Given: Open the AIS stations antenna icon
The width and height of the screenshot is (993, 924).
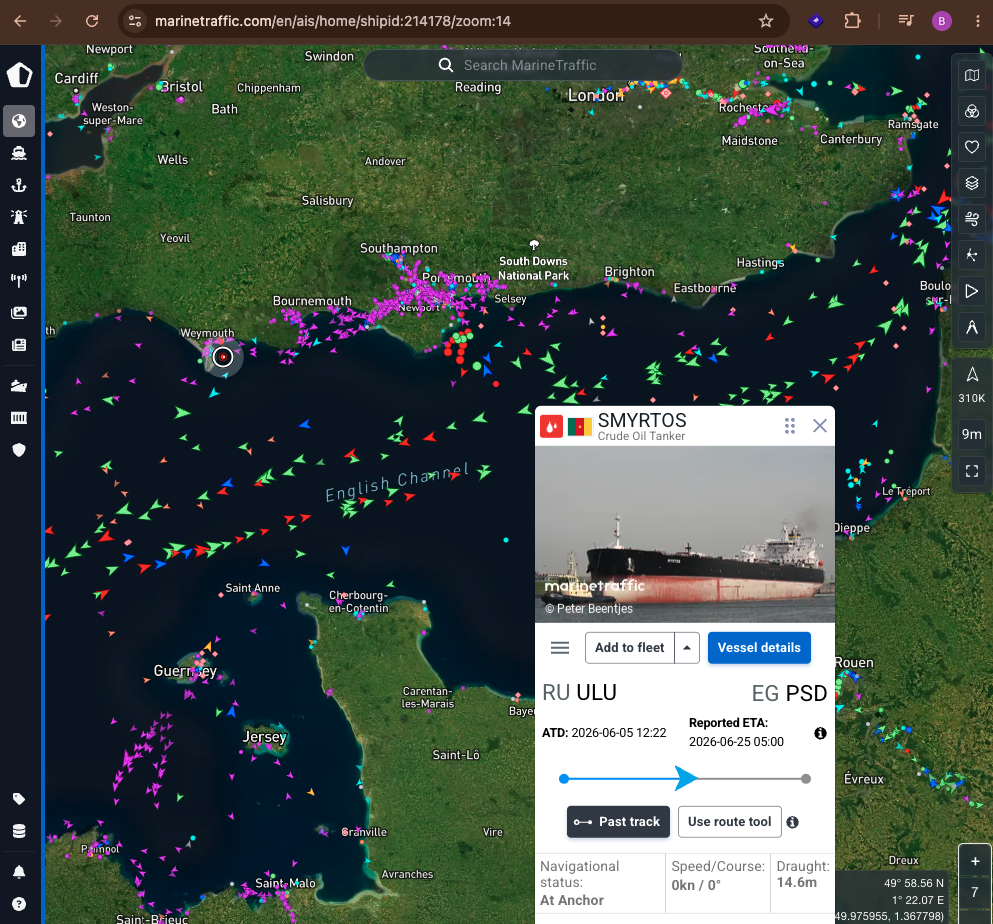Looking at the screenshot, I should pyautogui.click(x=19, y=281).
